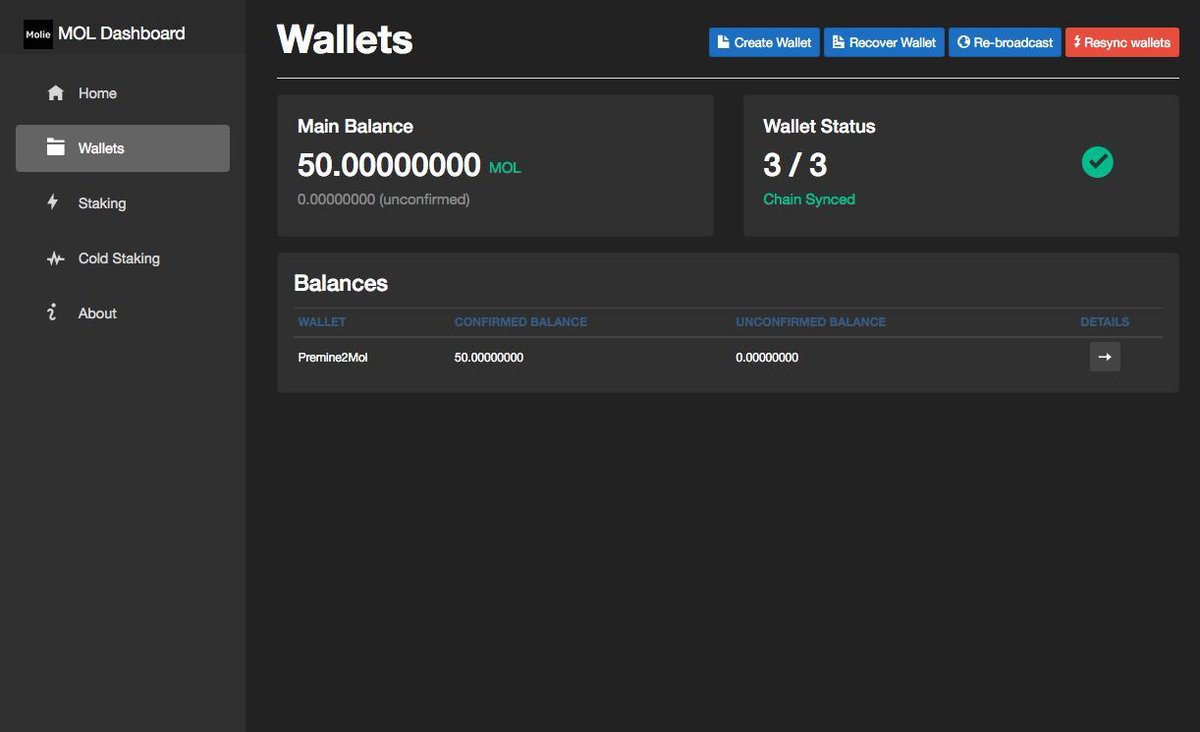The height and width of the screenshot is (732, 1200).
Task: Click the Wallets folder icon
Action: [x=55, y=147]
